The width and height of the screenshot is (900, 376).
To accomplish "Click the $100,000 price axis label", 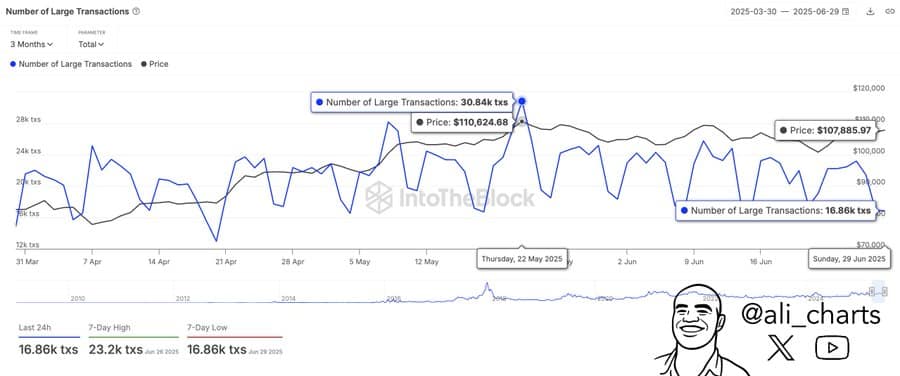I will pos(869,151).
